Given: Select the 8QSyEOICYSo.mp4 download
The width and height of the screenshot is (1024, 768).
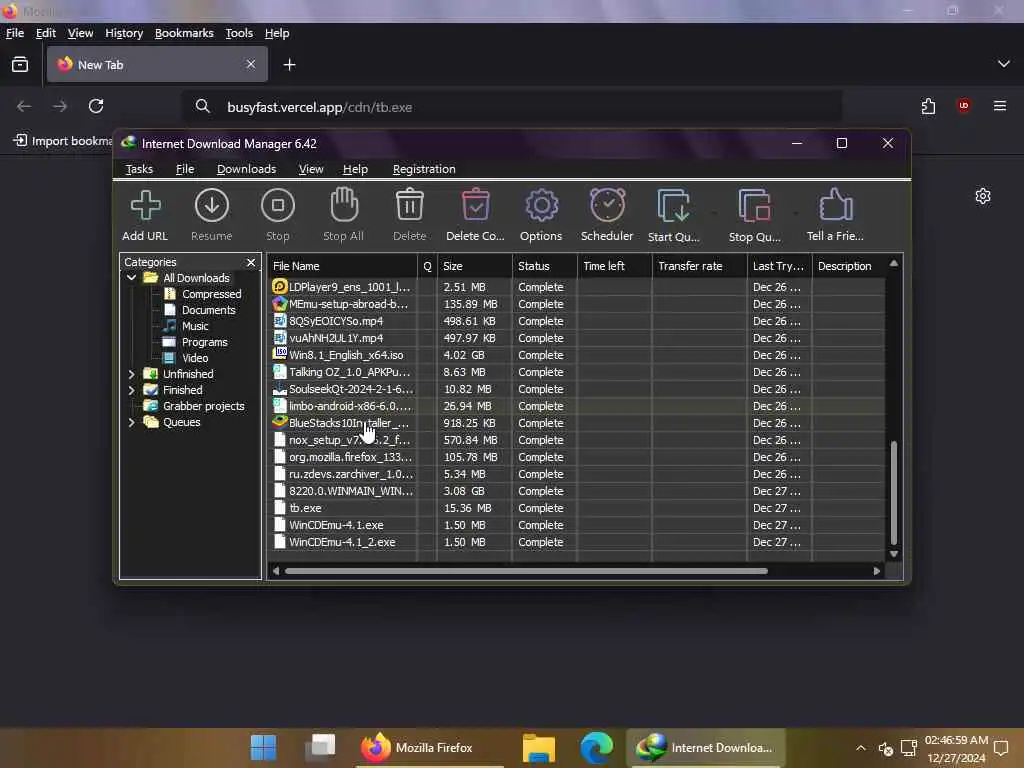Looking at the screenshot, I should (577, 321).
